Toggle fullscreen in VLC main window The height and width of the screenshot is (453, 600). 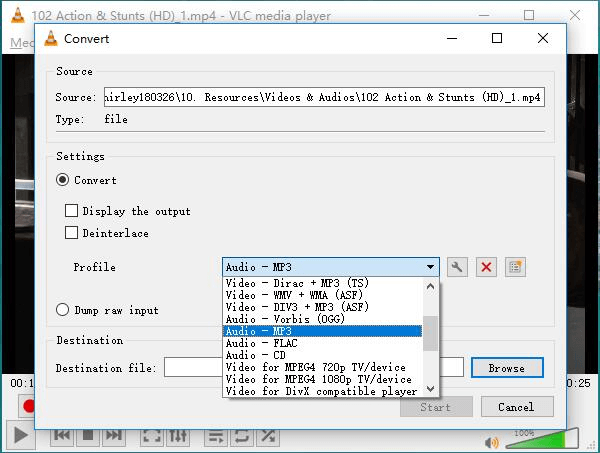coord(152,435)
